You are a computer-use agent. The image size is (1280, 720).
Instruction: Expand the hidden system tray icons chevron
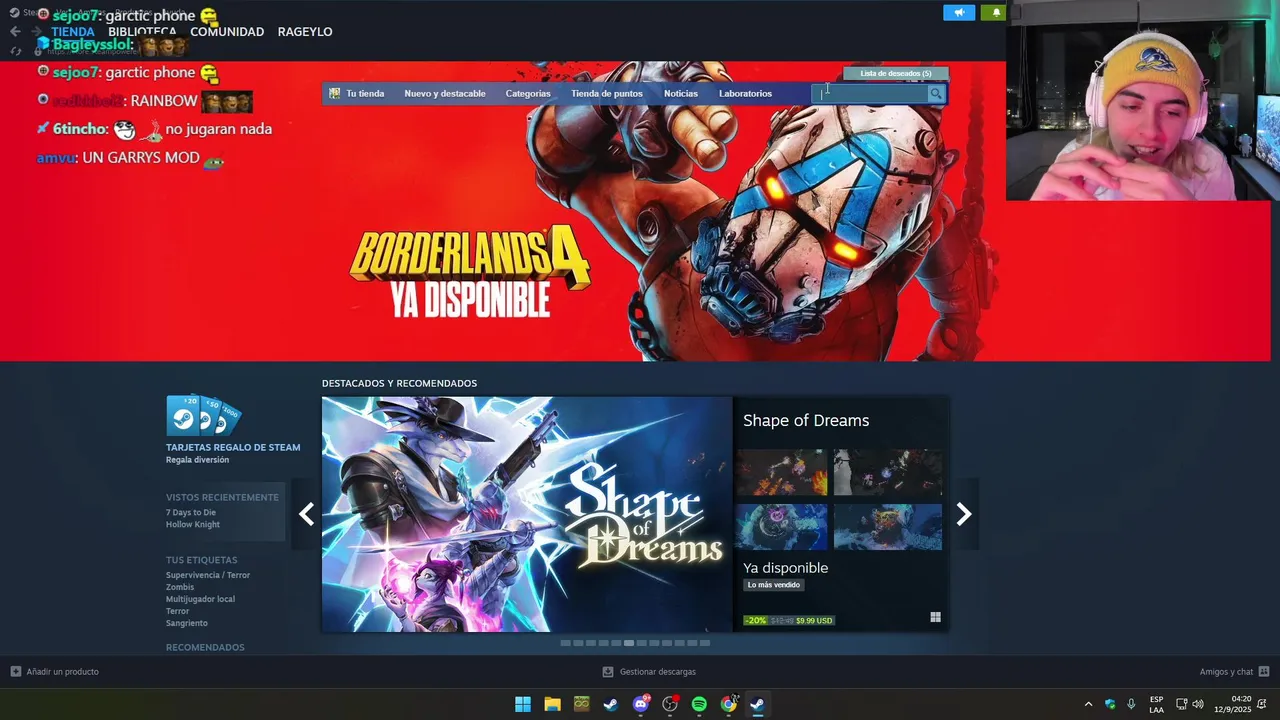1088,704
